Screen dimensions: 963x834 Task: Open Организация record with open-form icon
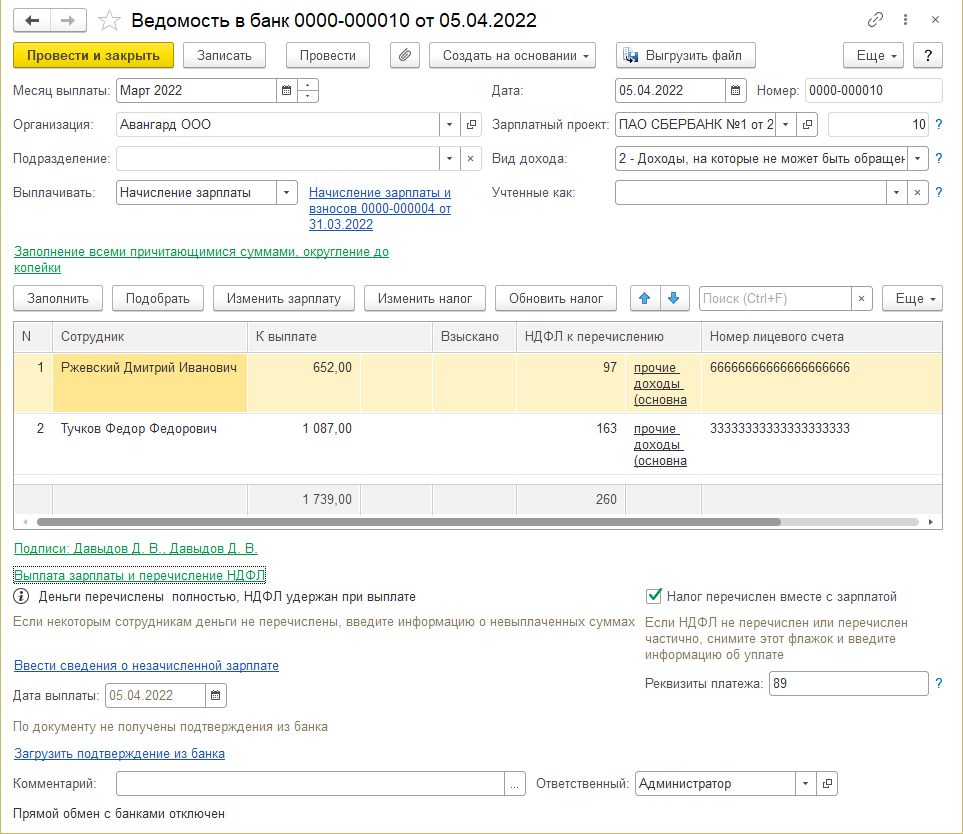pos(472,125)
